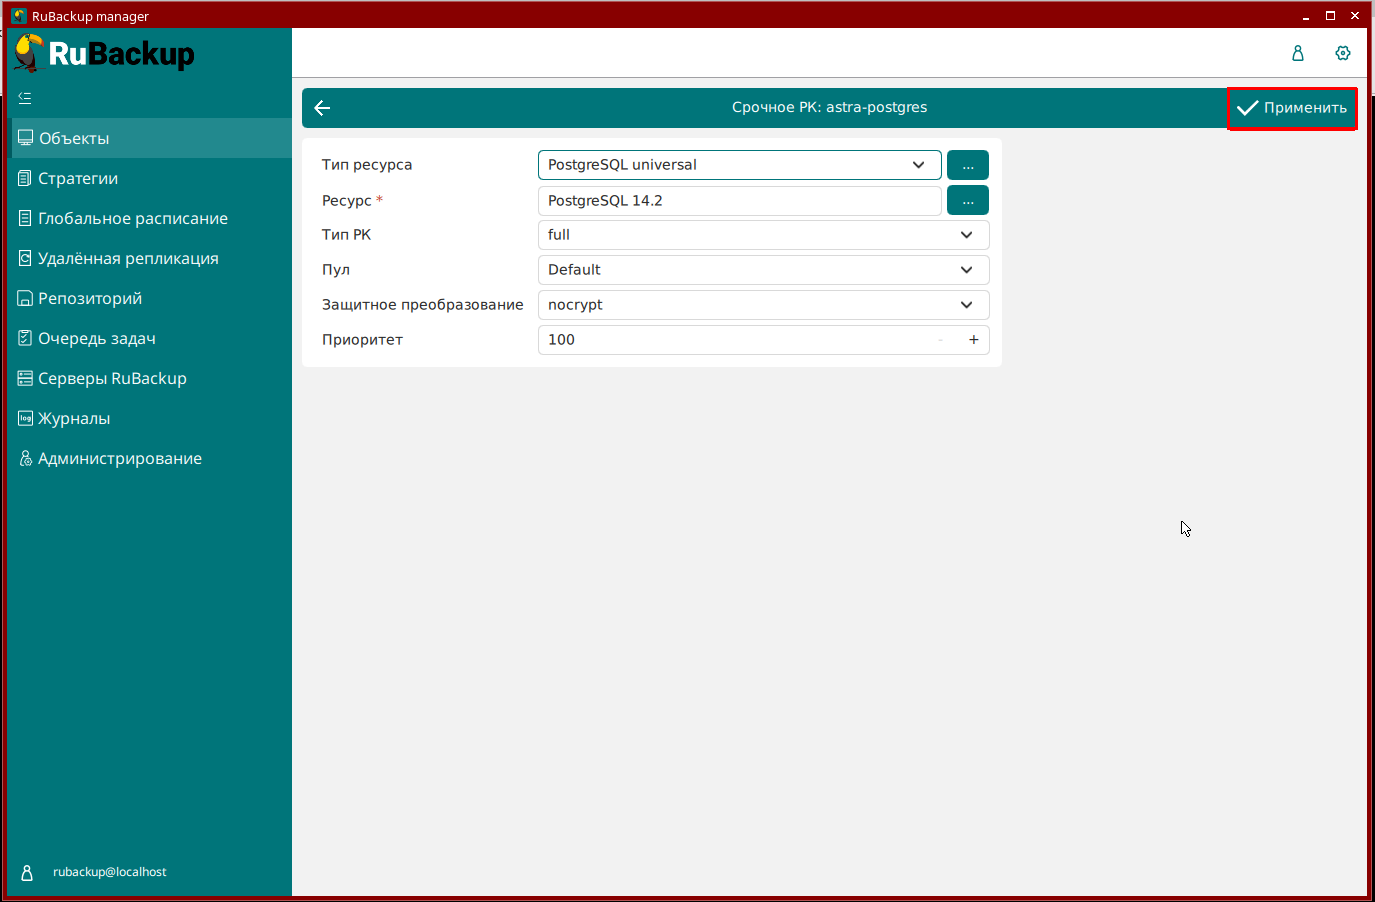Click the checkmark icon on Применить
Viewport: 1375px width, 902px height.
[x=1247, y=108]
